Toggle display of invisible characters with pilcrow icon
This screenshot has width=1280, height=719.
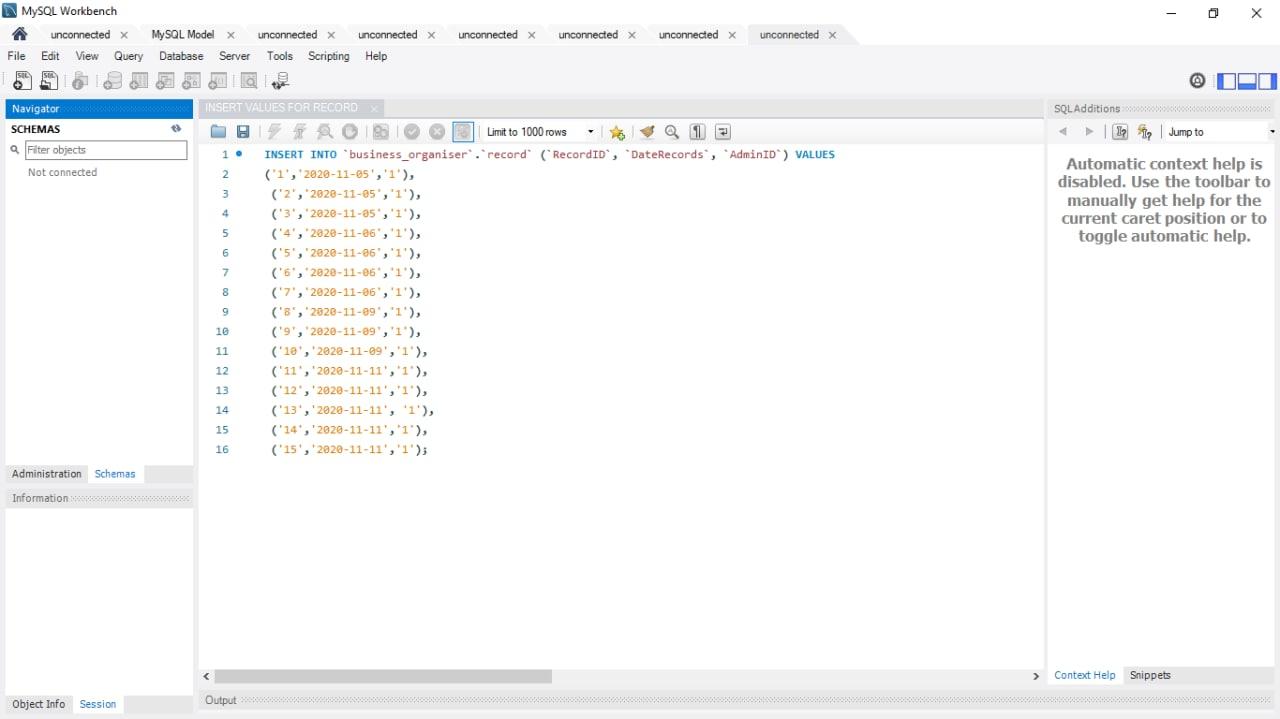[x=697, y=131]
